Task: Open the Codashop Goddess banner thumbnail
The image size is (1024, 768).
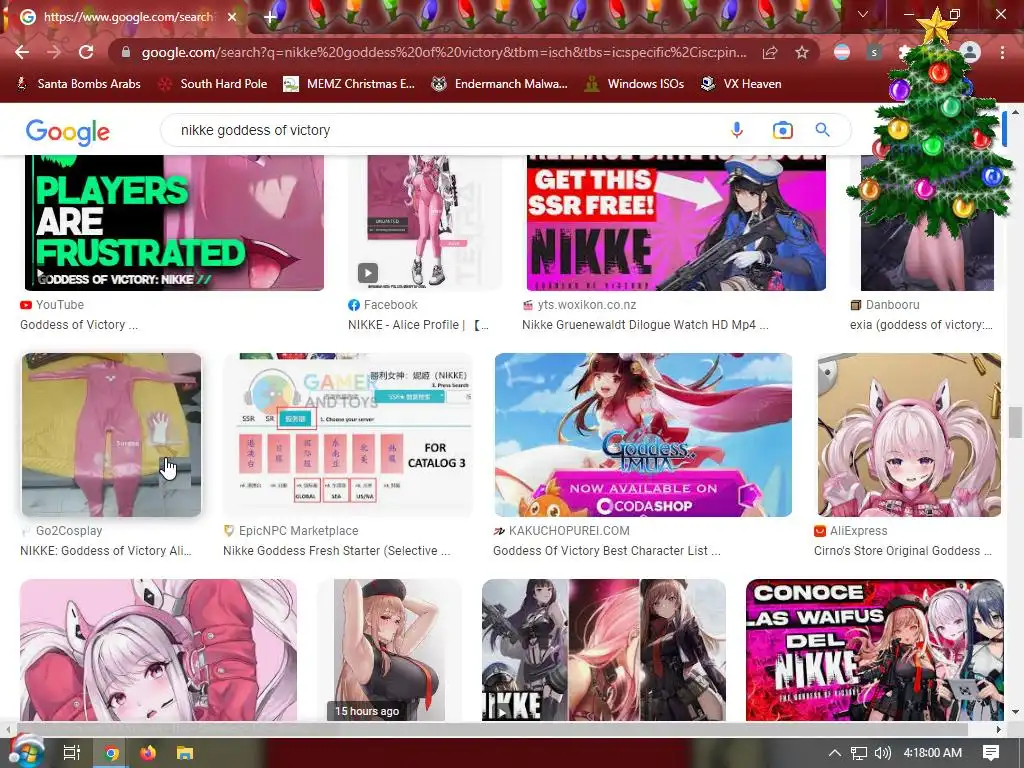Action: pos(643,435)
